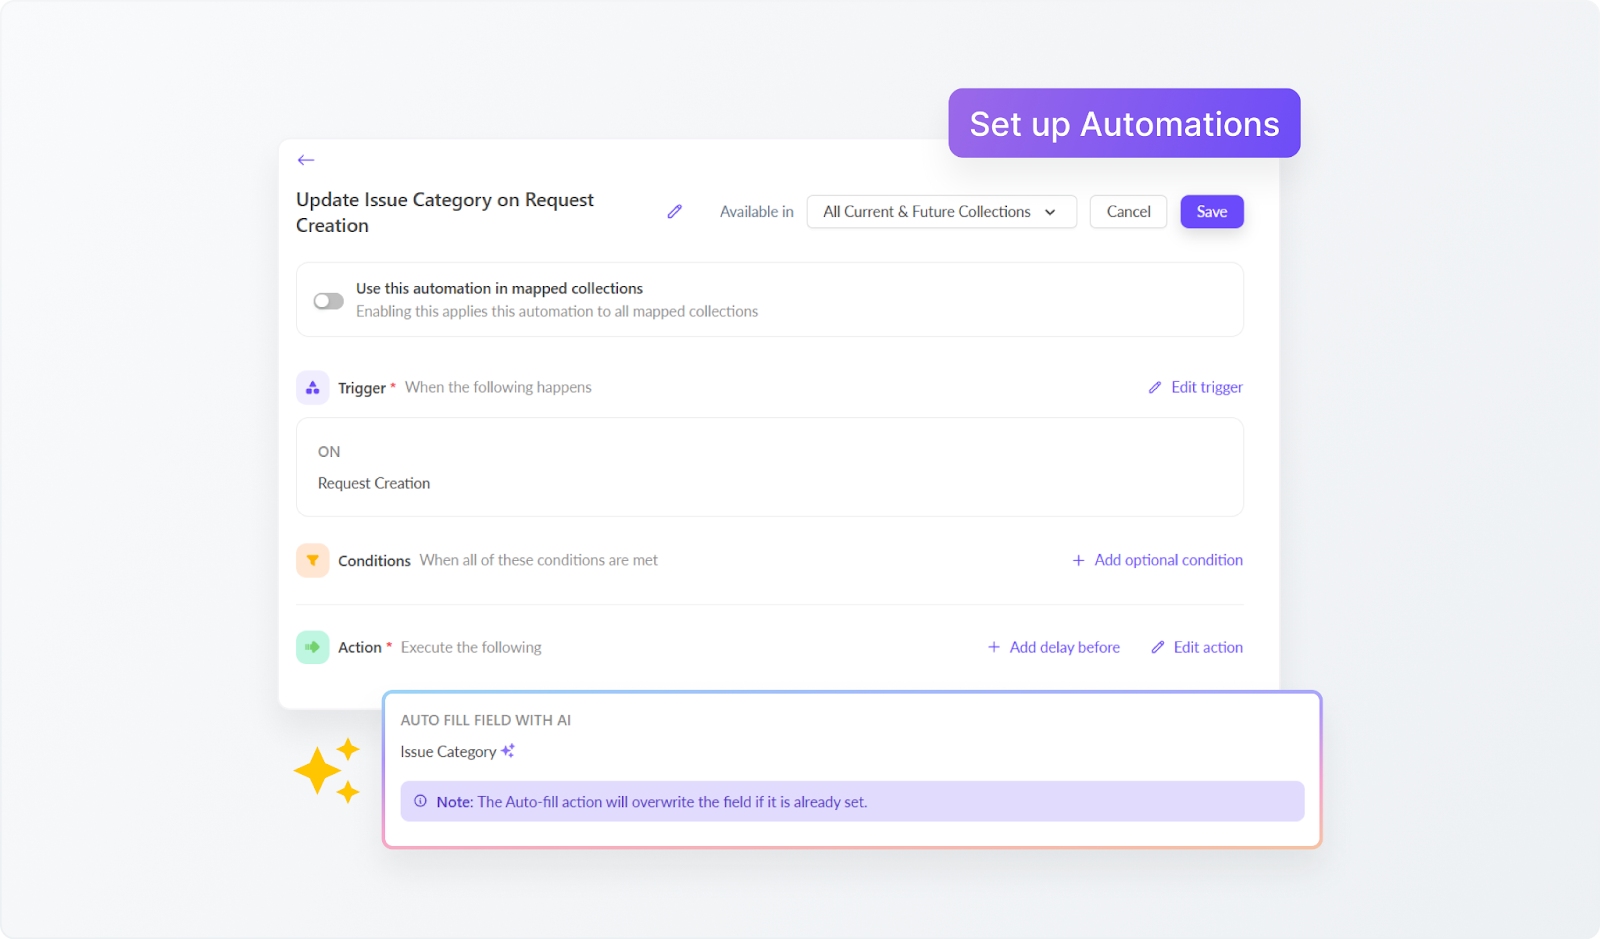Click the AI sparkle icon beside Issue Category
Viewport: 1600px width, 939px height.
click(508, 751)
